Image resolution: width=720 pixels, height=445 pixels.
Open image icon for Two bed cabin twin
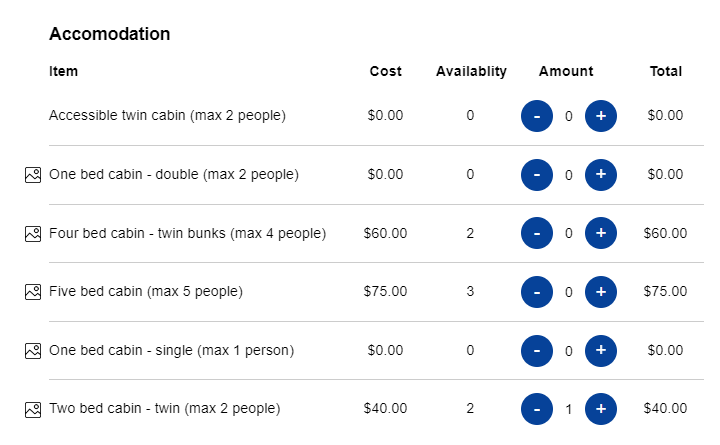32,409
